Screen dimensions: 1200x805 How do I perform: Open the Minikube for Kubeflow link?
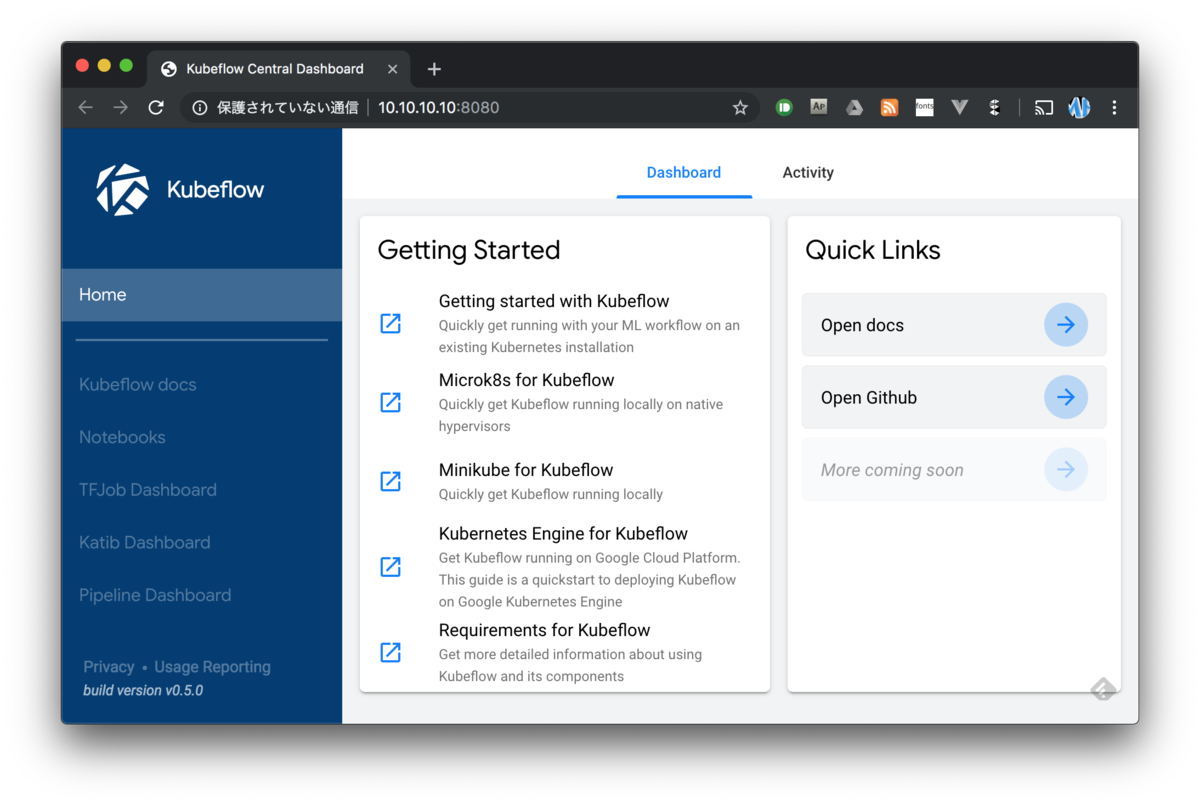click(x=526, y=470)
